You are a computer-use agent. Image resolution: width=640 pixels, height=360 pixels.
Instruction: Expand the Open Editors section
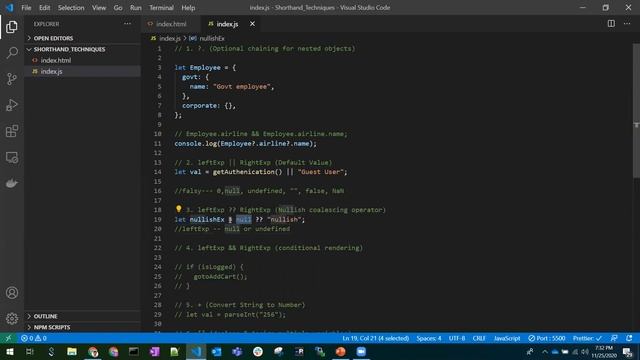pyautogui.click(x=82, y=38)
